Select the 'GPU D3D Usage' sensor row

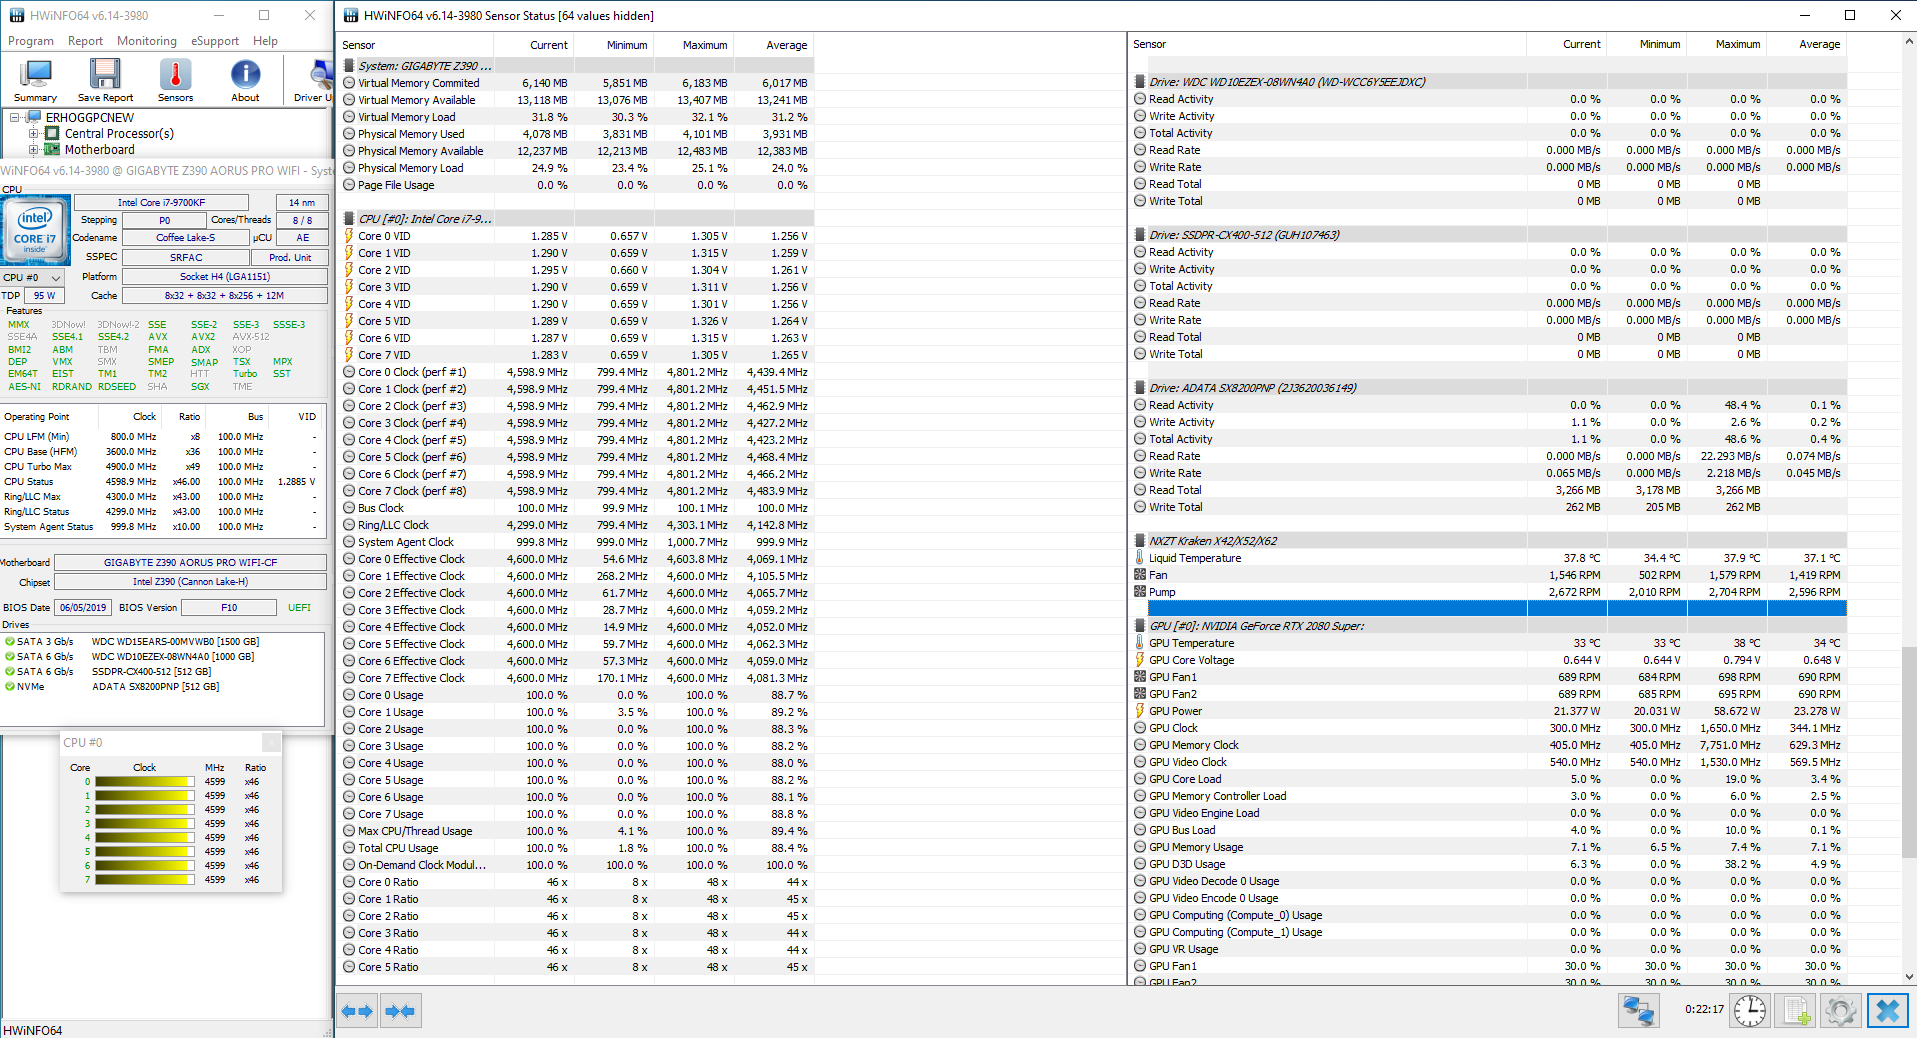tap(1489, 864)
